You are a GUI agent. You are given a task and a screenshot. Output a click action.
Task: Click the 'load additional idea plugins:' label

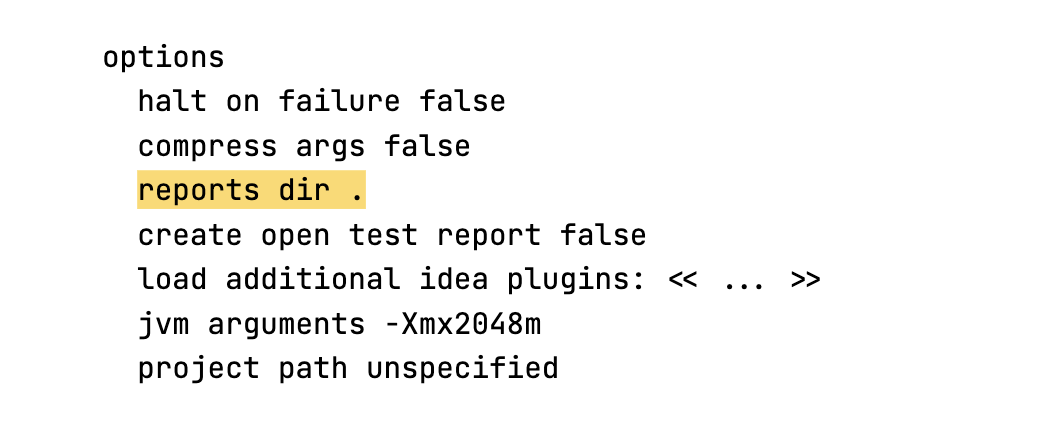tap(391, 280)
